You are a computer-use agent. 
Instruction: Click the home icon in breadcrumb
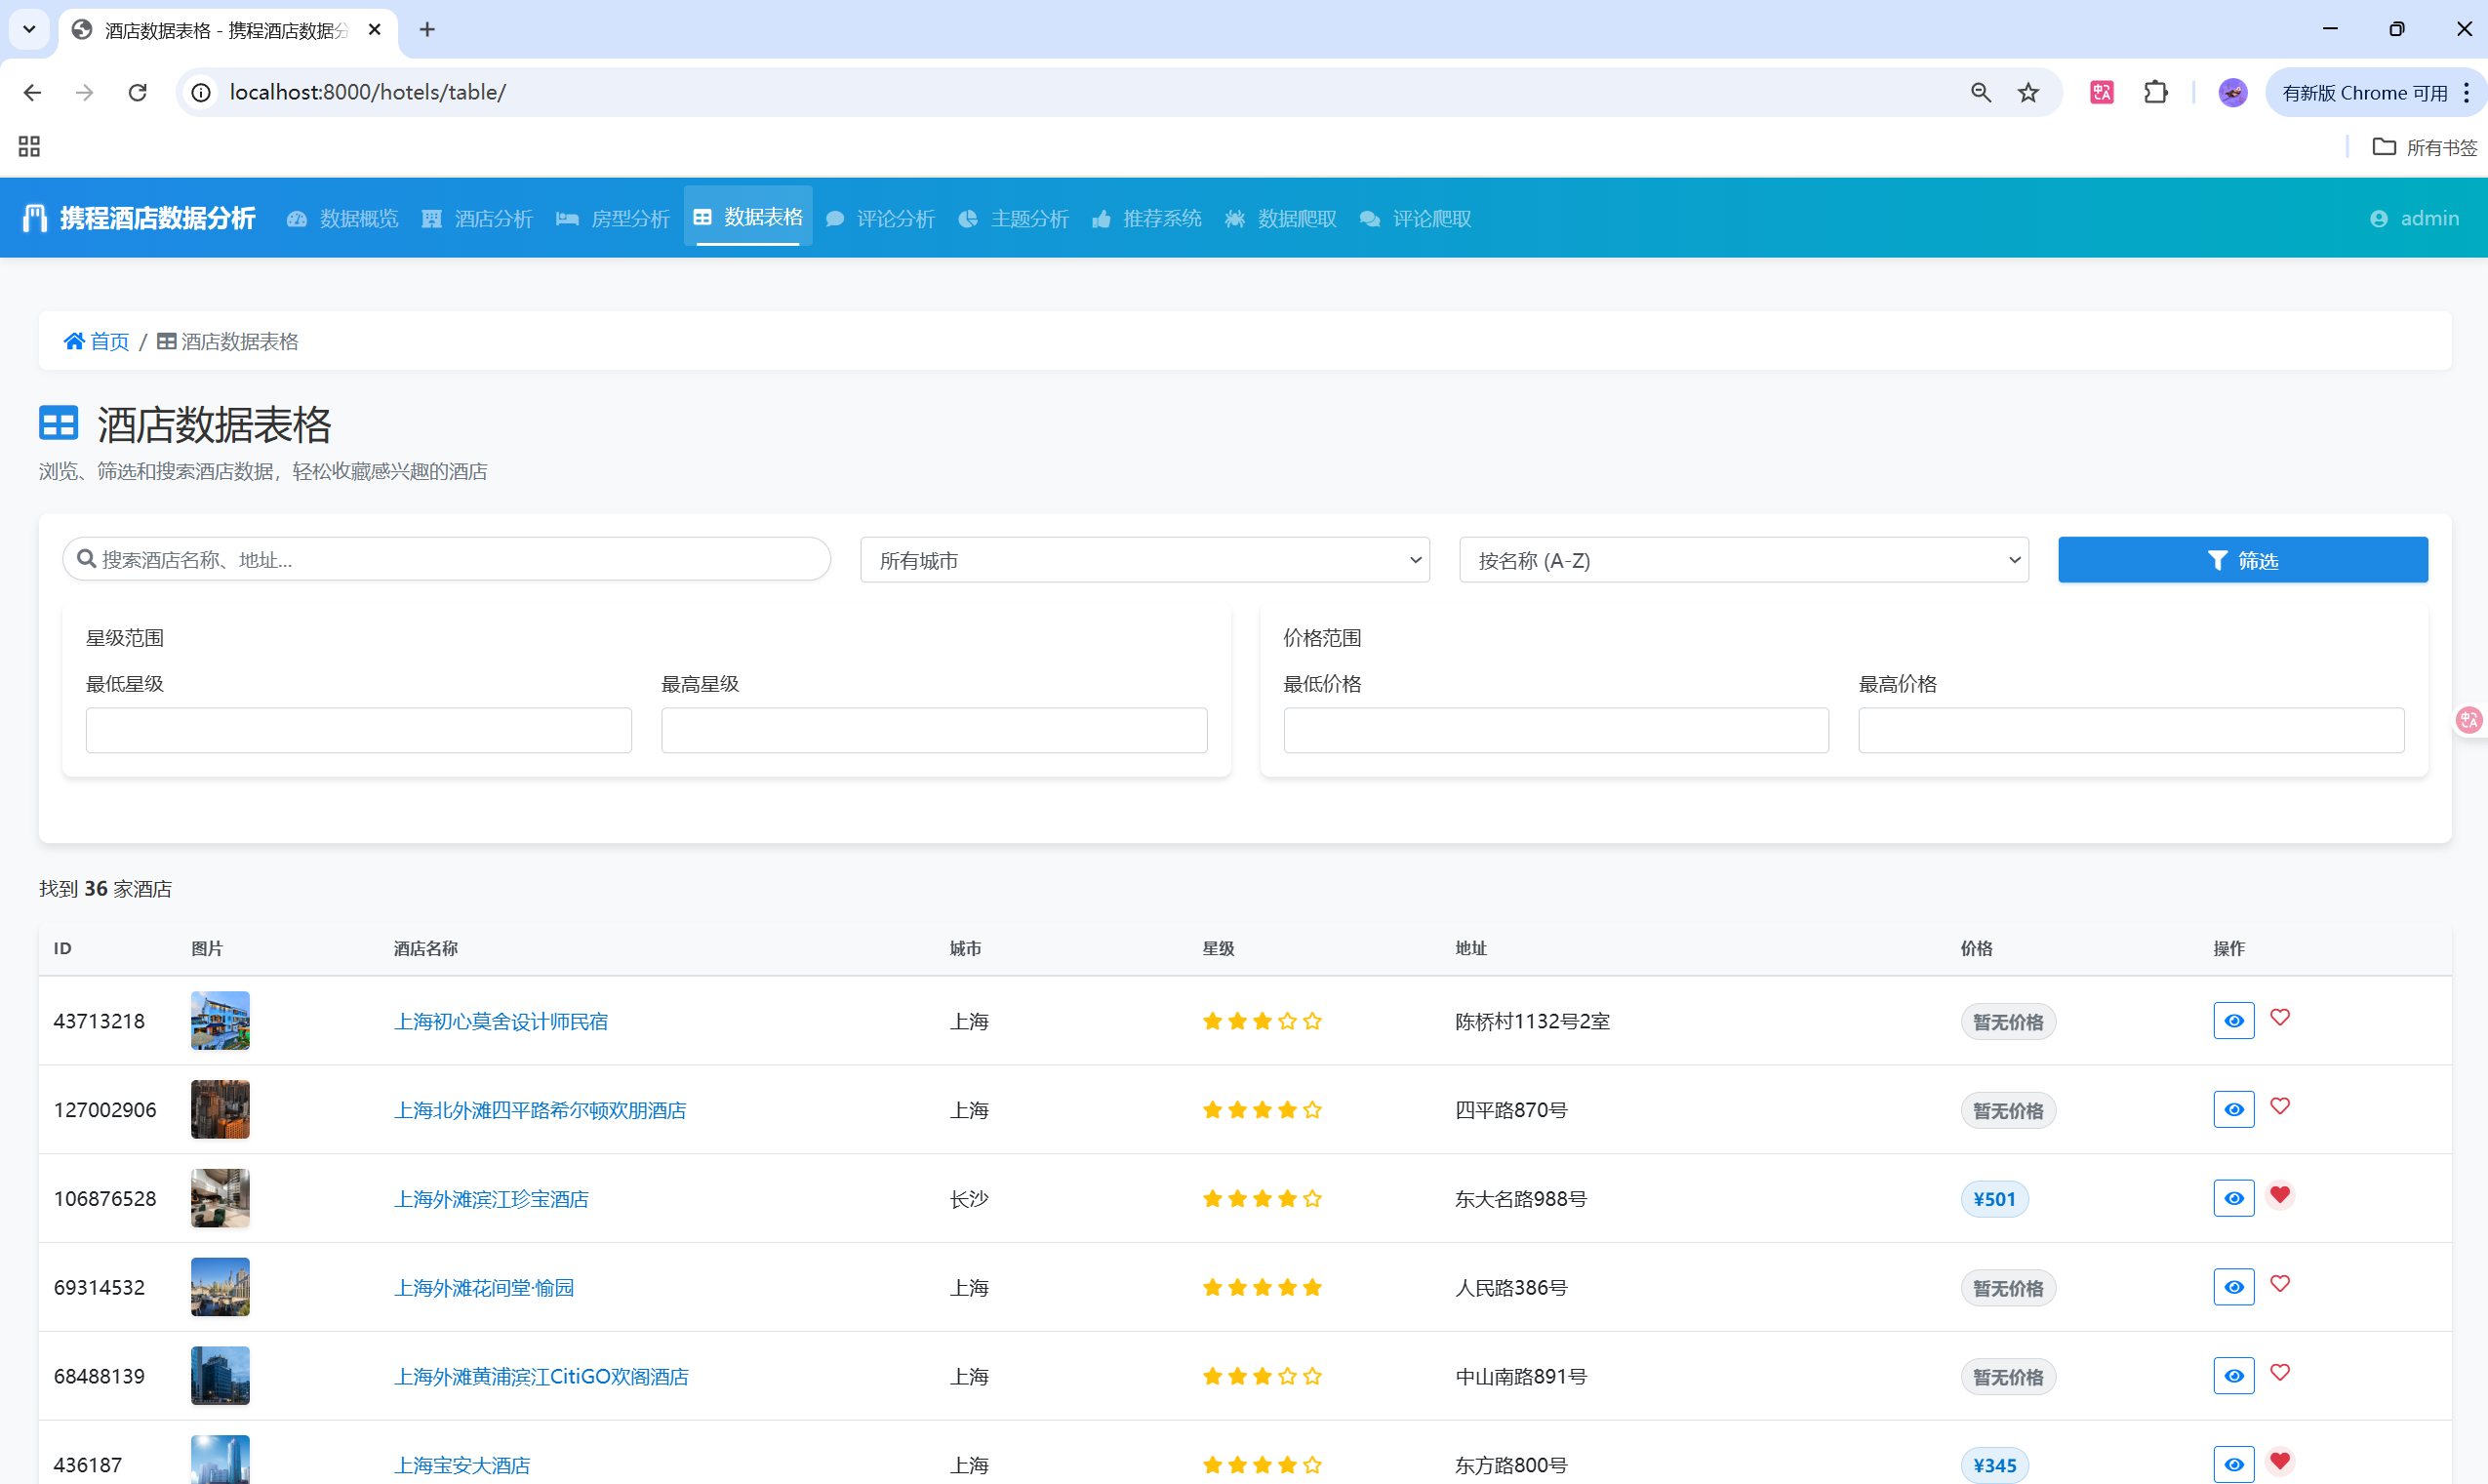(74, 341)
